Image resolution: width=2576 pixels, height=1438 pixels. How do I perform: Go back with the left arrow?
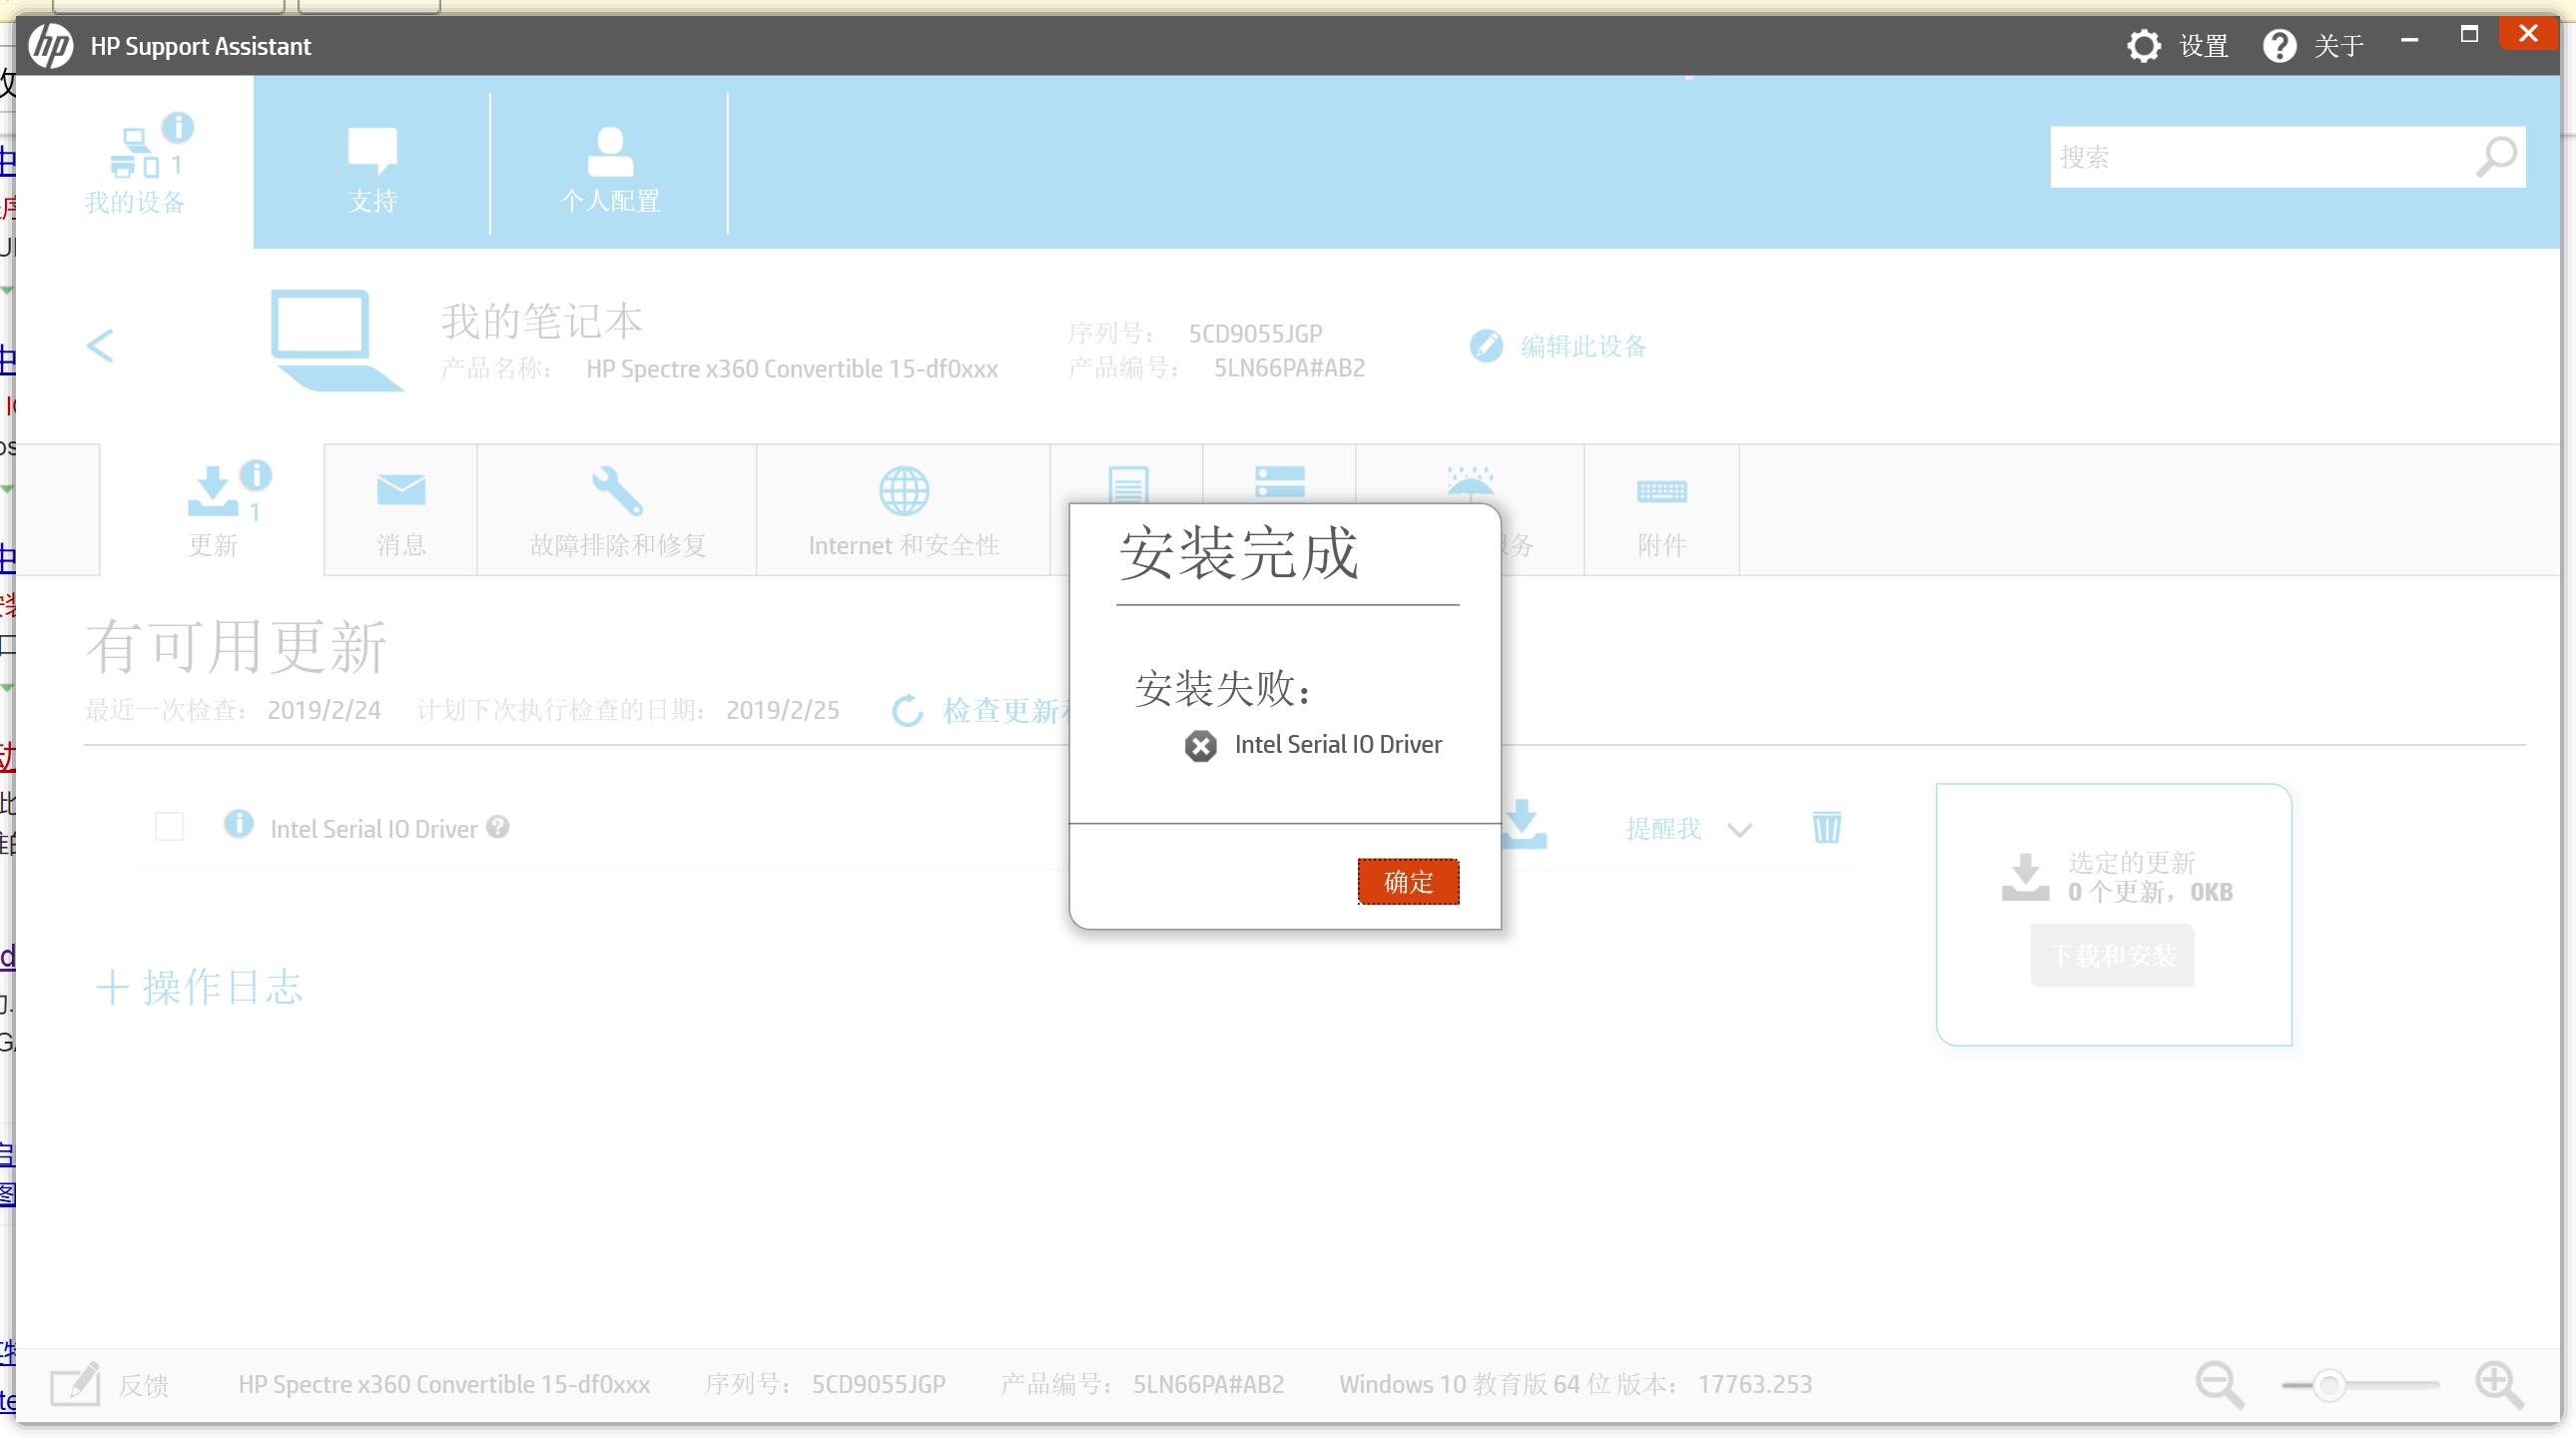(x=100, y=346)
